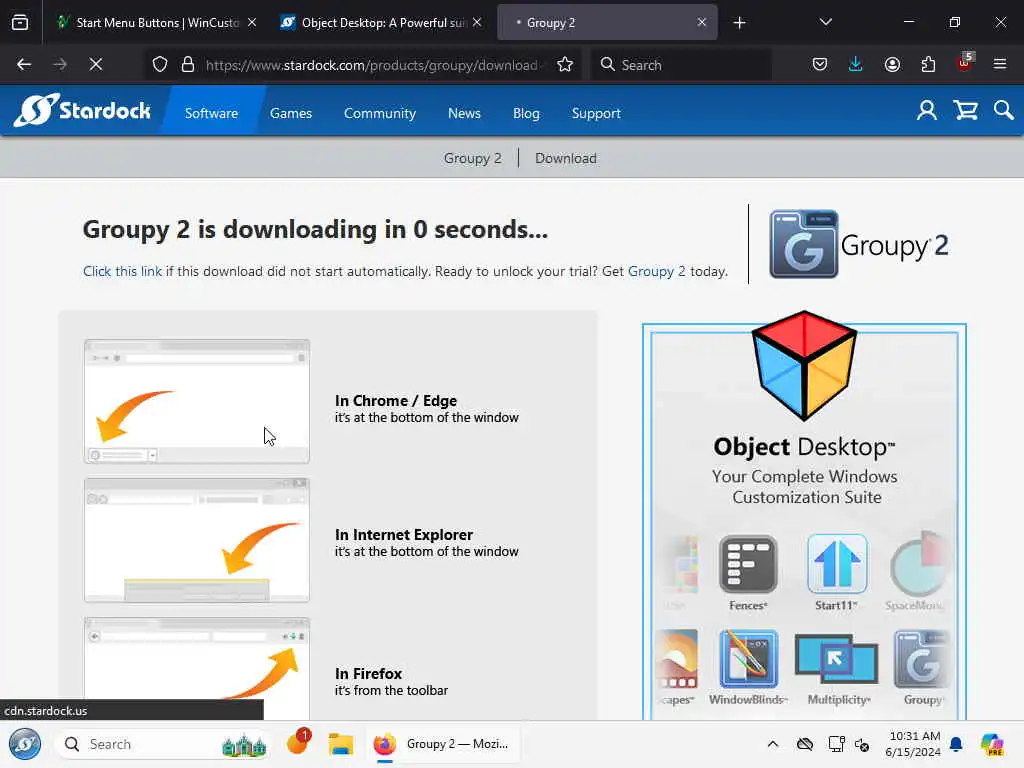Click the Firefox account icon

[892, 64]
